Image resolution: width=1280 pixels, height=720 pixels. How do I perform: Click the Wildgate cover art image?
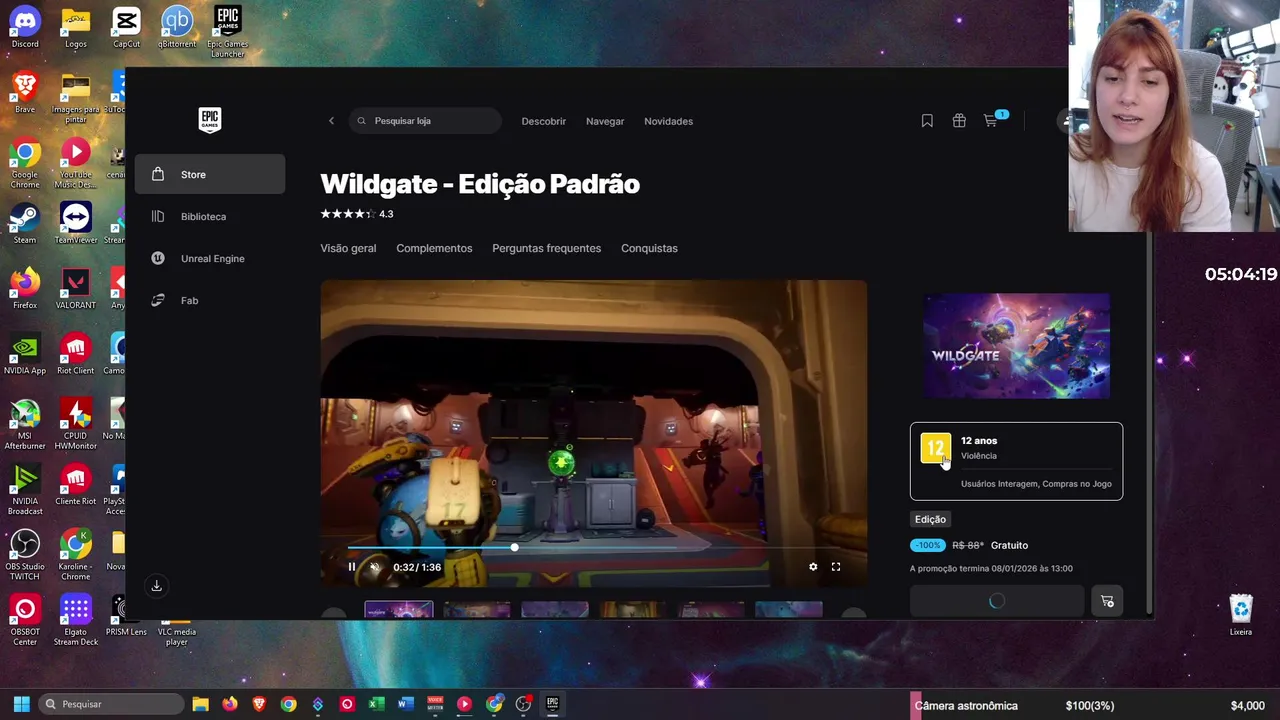click(x=1017, y=346)
